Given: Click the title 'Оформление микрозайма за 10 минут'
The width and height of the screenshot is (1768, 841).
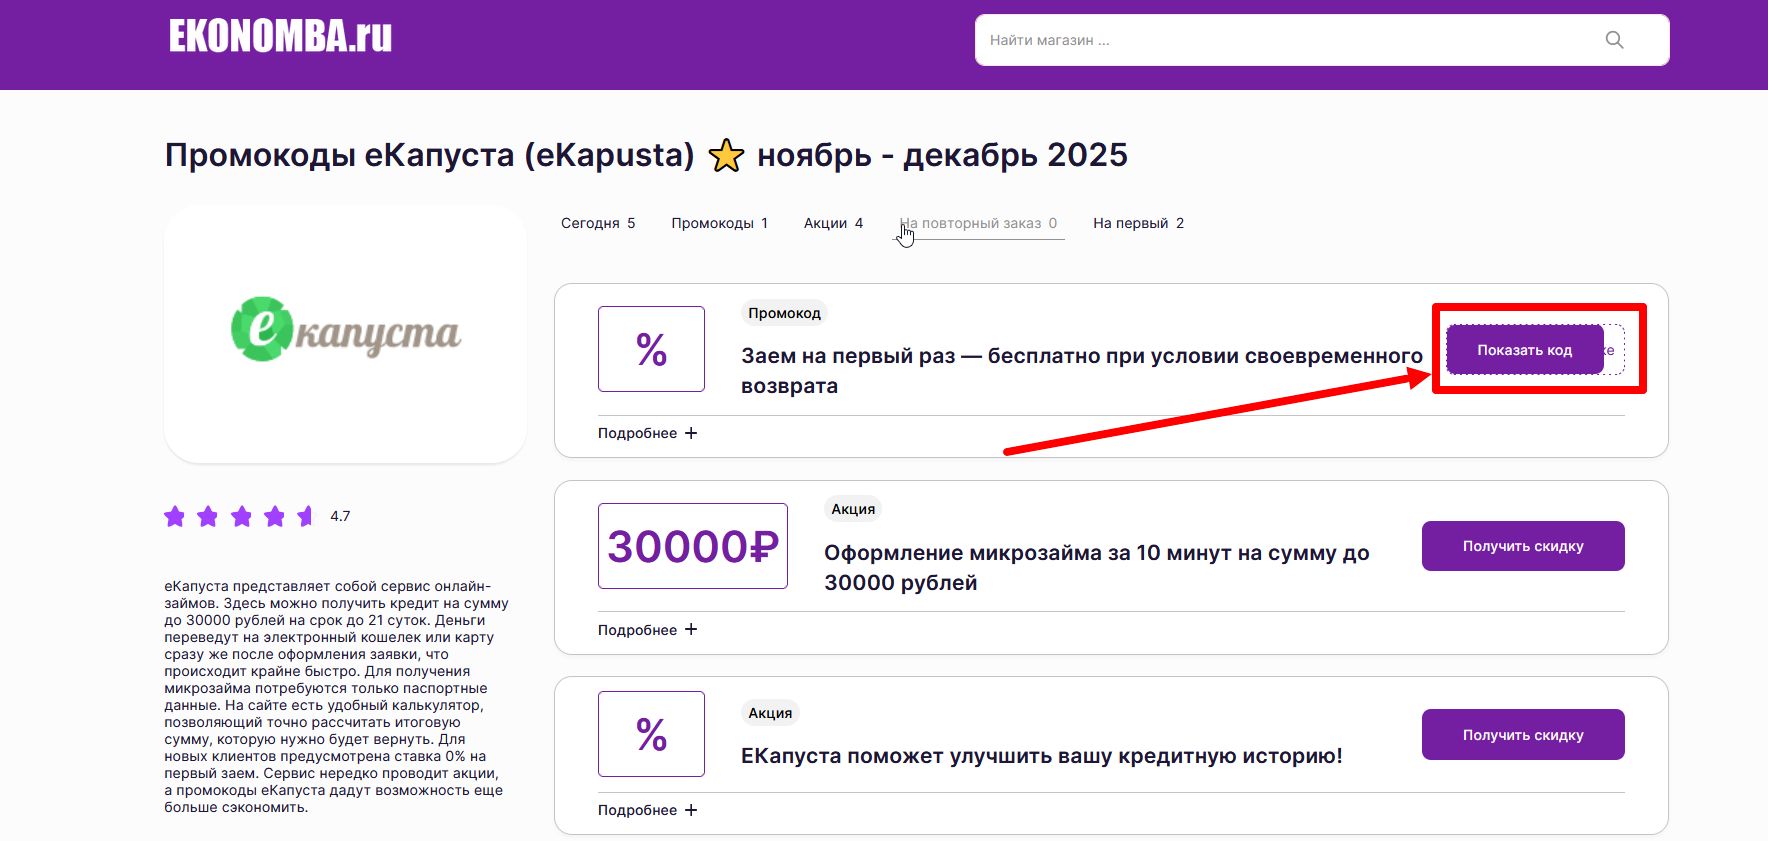Looking at the screenshot, I should pos(1096,567).
